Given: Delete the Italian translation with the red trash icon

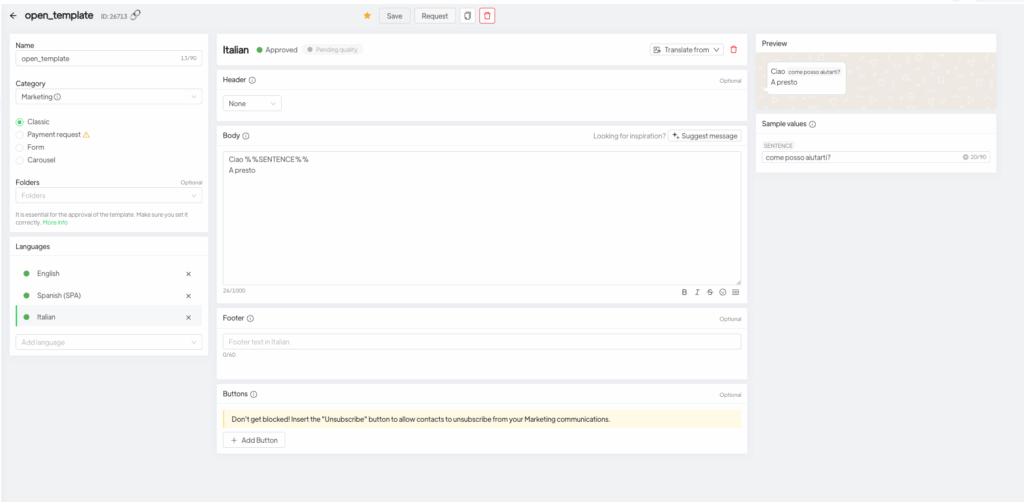Looking at the screenshot, I should click(734, 49).
